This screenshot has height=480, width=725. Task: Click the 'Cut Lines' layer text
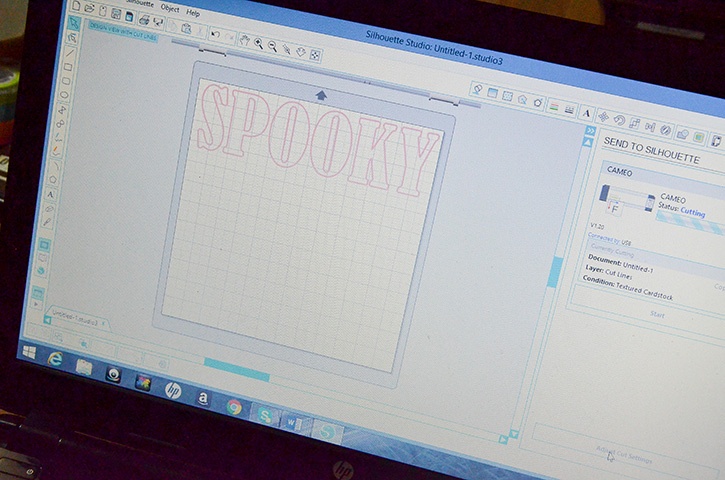coord(618,273)
